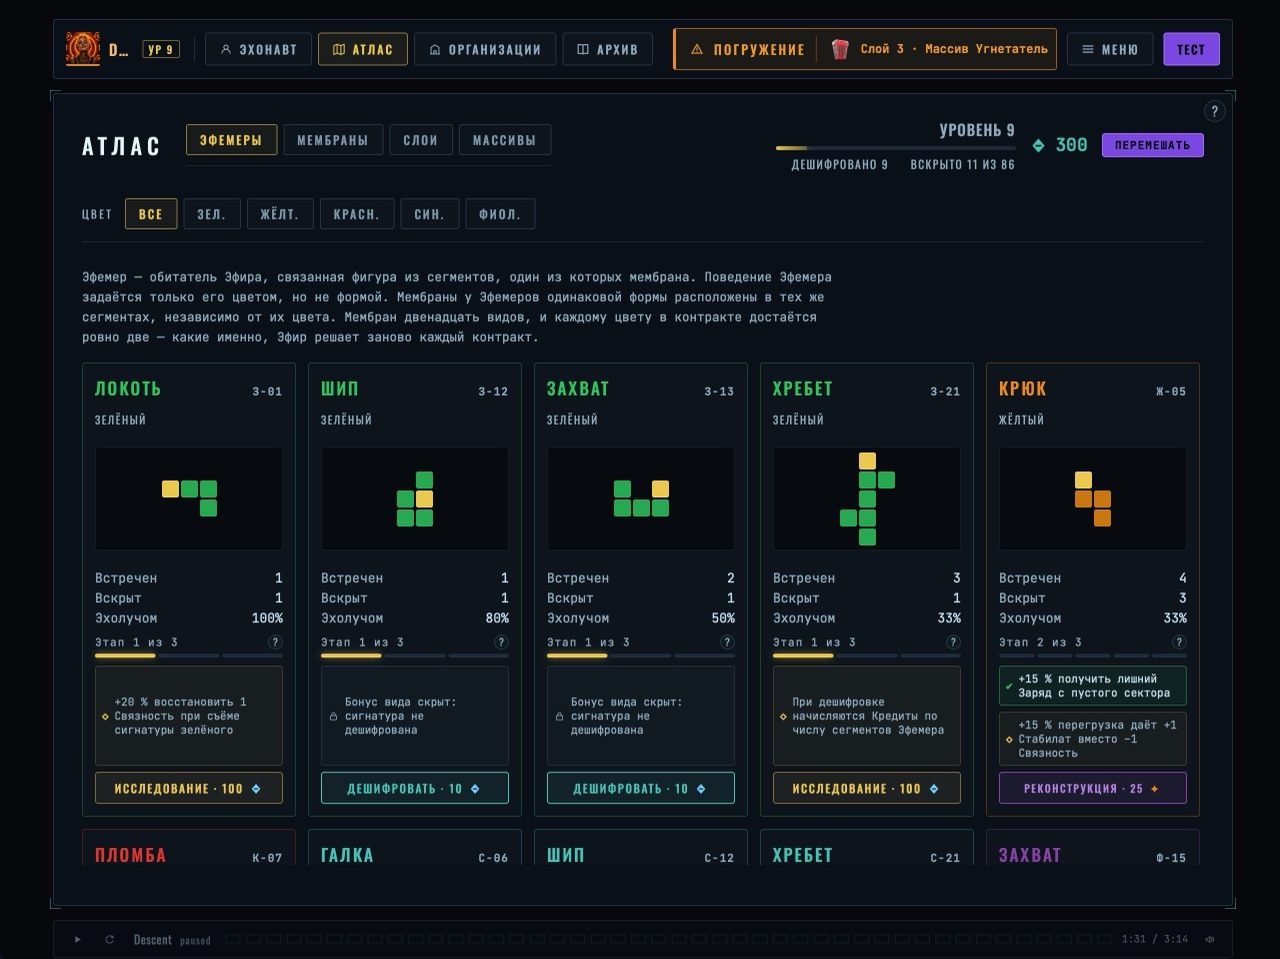Image resolution: width=1280 pixels, height=959 pixels.
Task: Open help question mark at top right
Action: click(x=1214, y=111)
